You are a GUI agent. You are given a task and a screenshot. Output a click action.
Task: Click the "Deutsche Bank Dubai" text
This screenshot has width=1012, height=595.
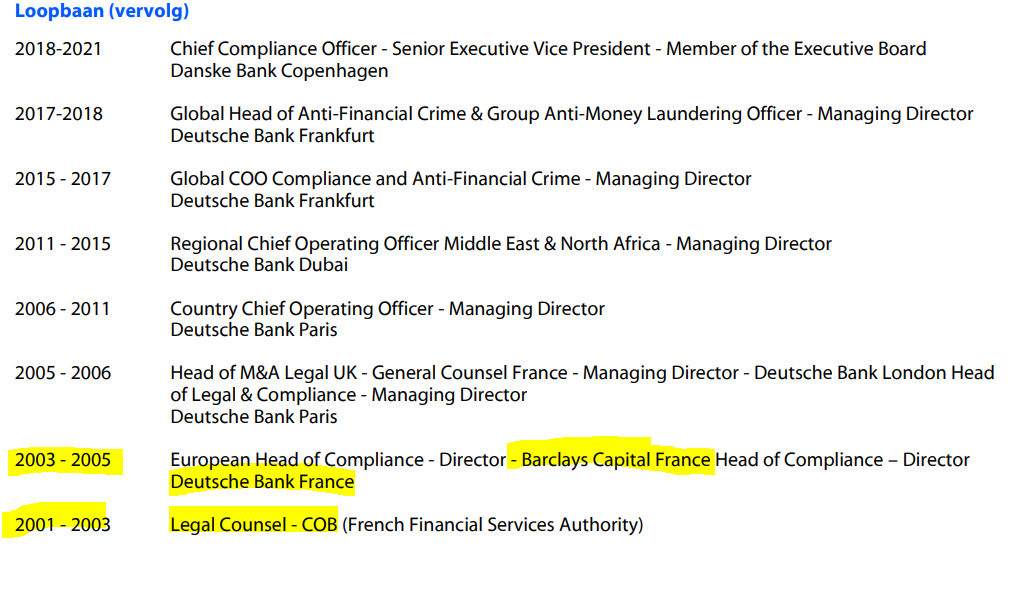tap(259, 265)
